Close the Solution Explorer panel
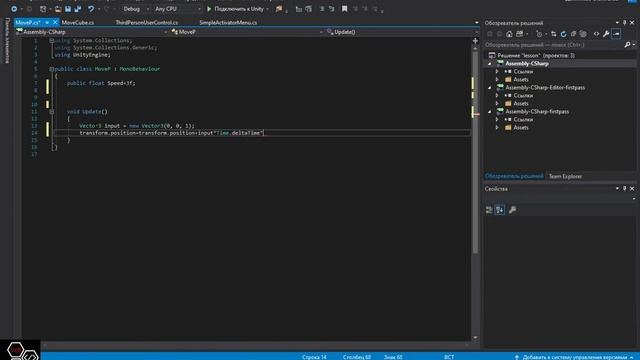This screenshot has height=360, width=640. pyautogui.click(x=632, y=23)
